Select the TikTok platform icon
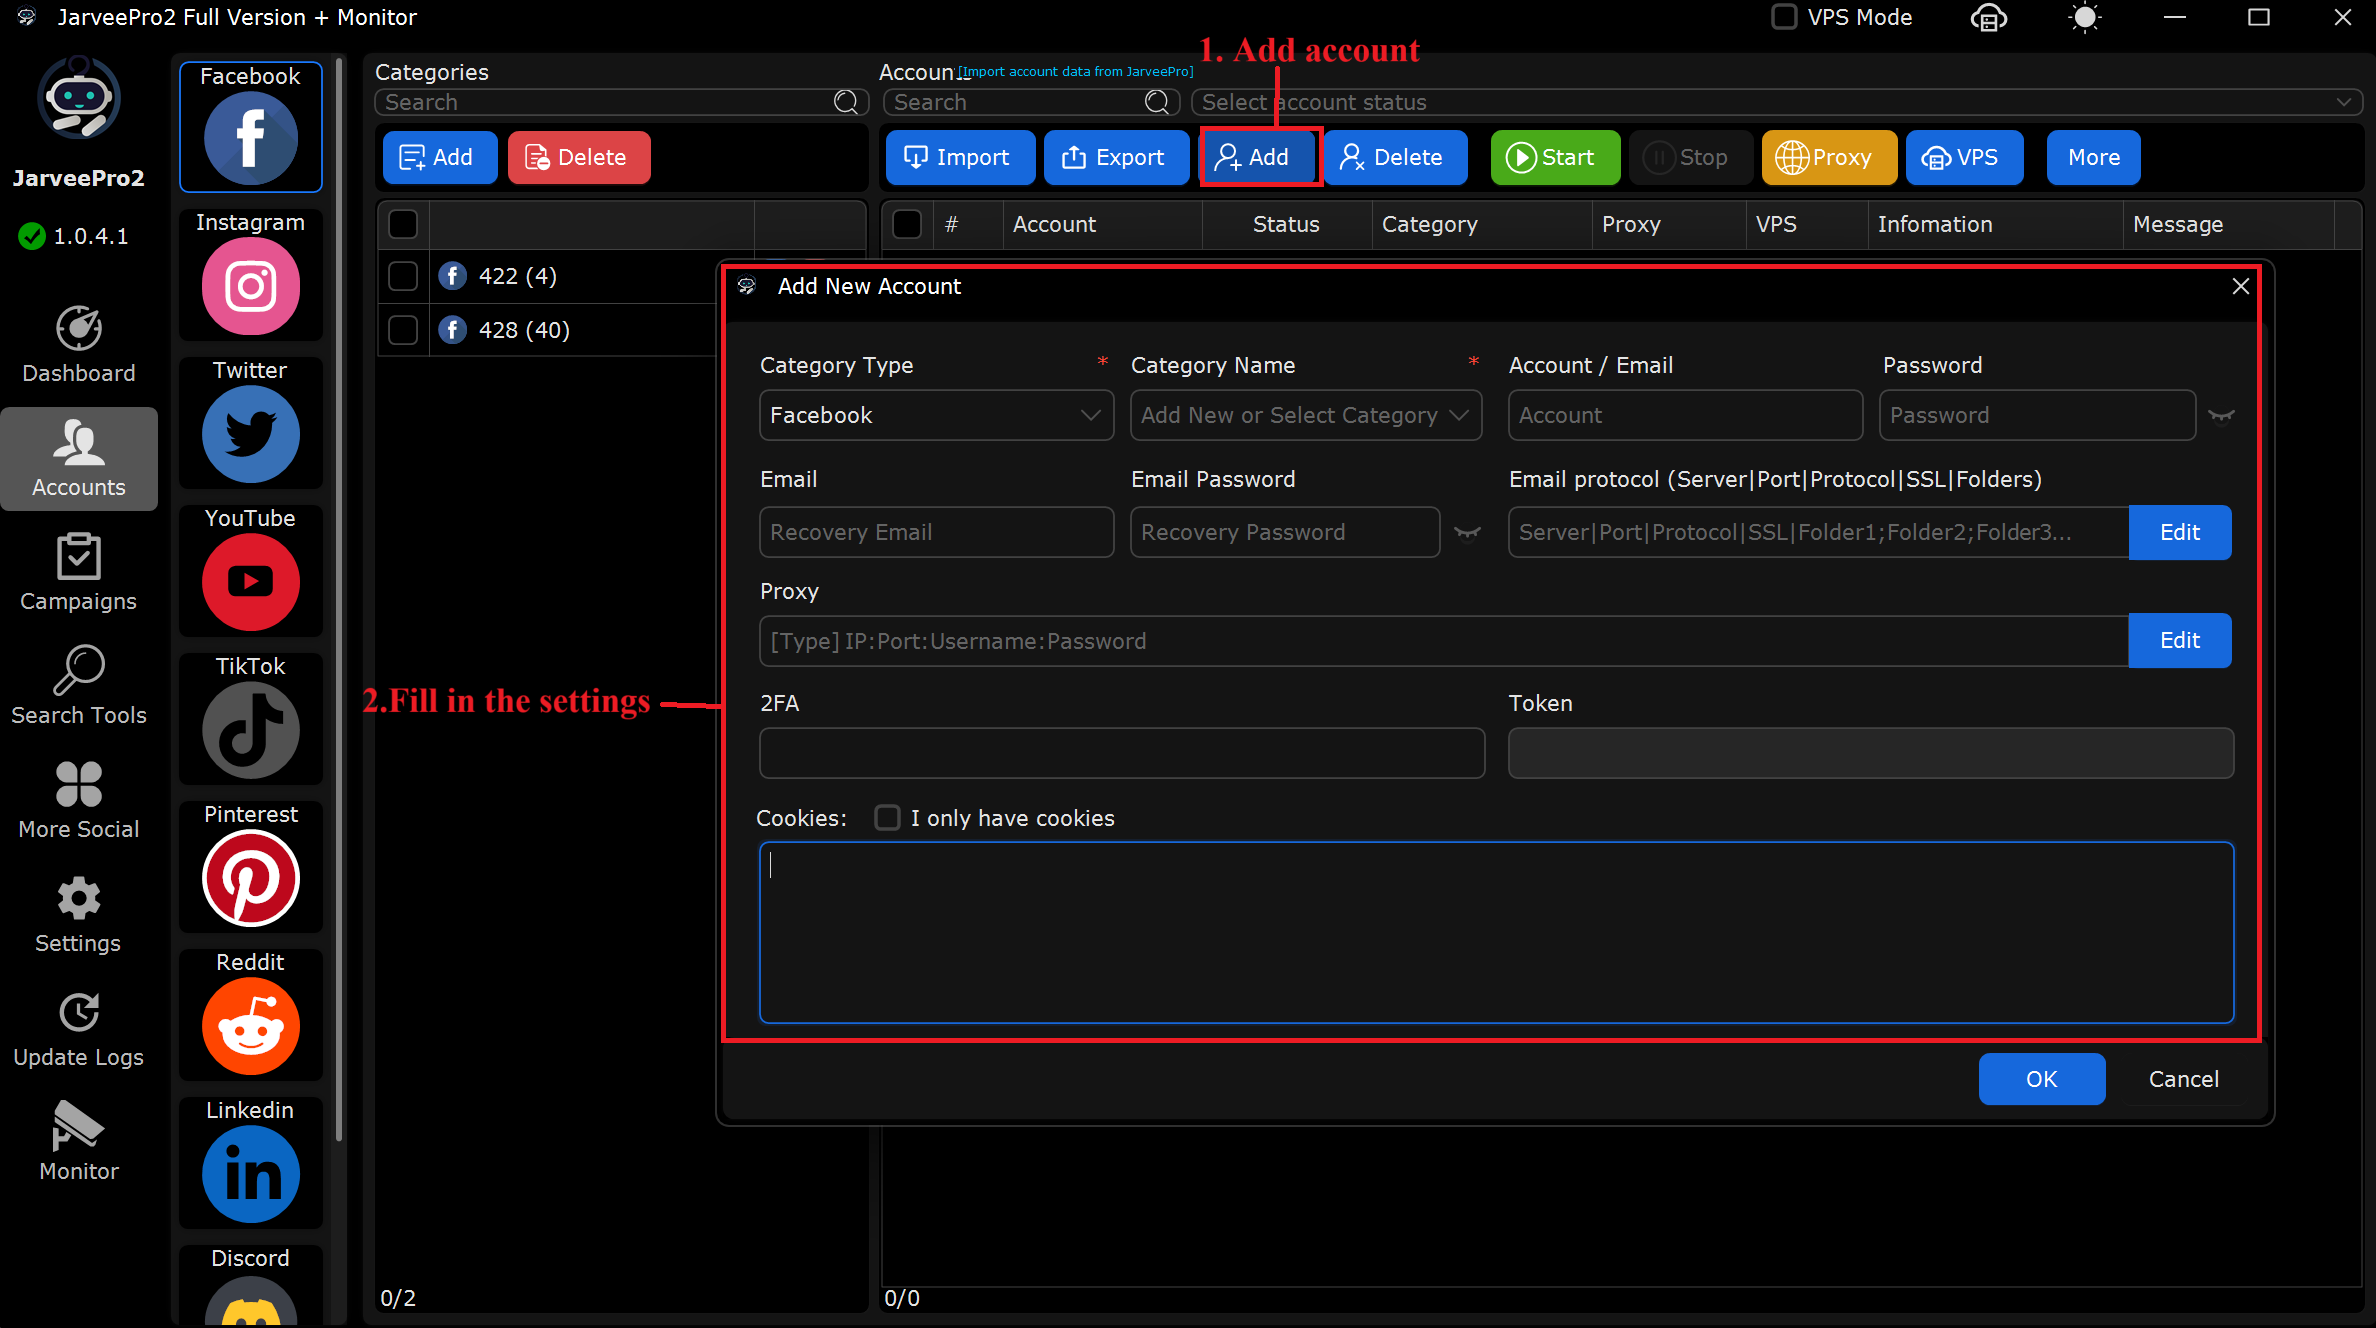The height and width of the screenshot is (1328, 2376). pyautogui.click(x=250, y=730)
